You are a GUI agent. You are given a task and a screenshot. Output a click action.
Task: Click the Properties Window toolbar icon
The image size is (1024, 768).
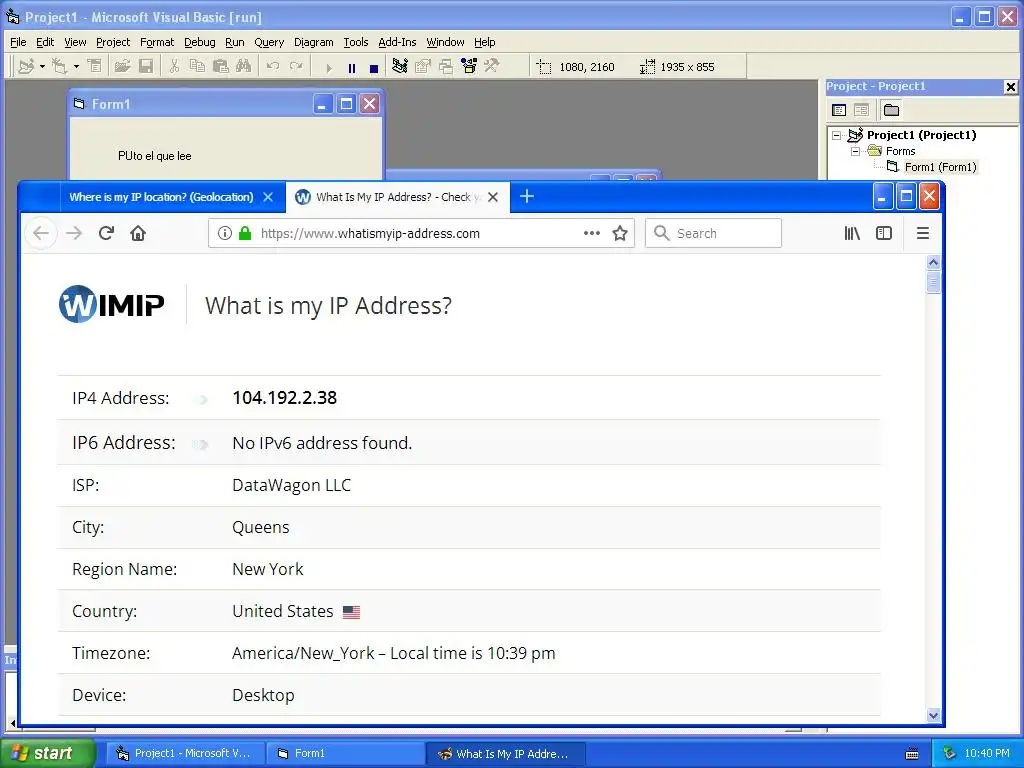click(423, 66)
